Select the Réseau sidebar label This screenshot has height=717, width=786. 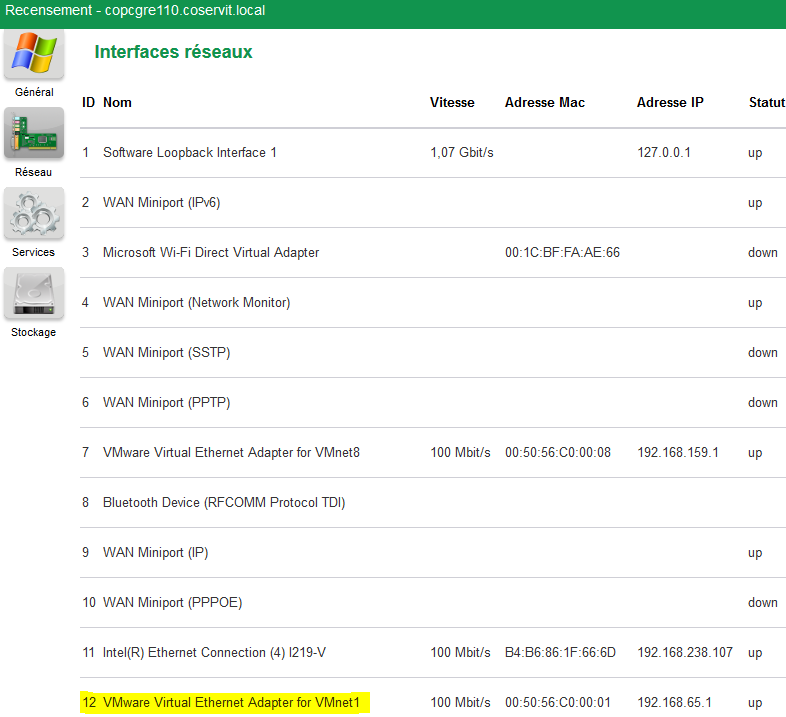[x=34, y=172]
